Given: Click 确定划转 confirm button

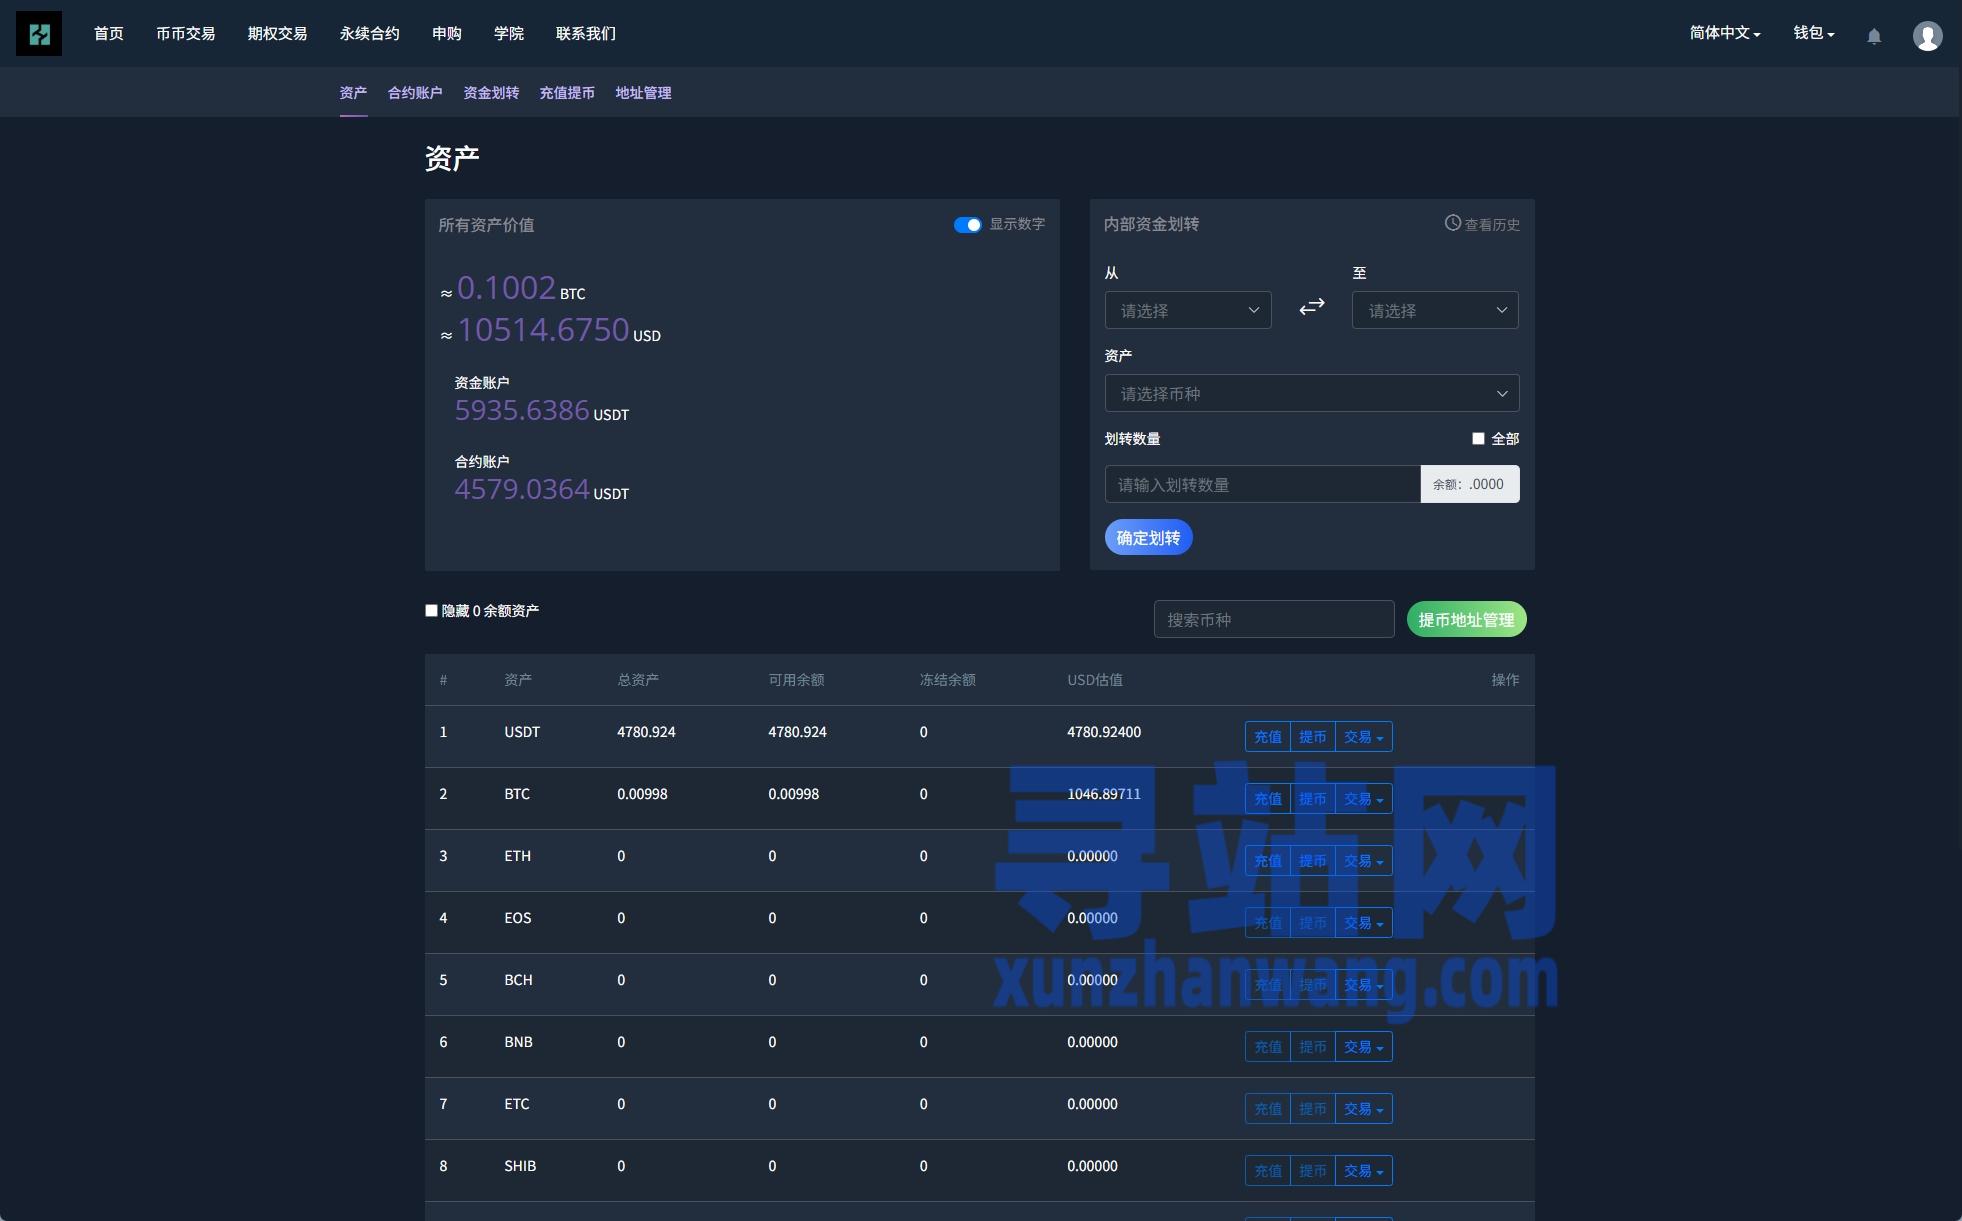Looking at the screenshot, I should click(x=1148, y=537).
